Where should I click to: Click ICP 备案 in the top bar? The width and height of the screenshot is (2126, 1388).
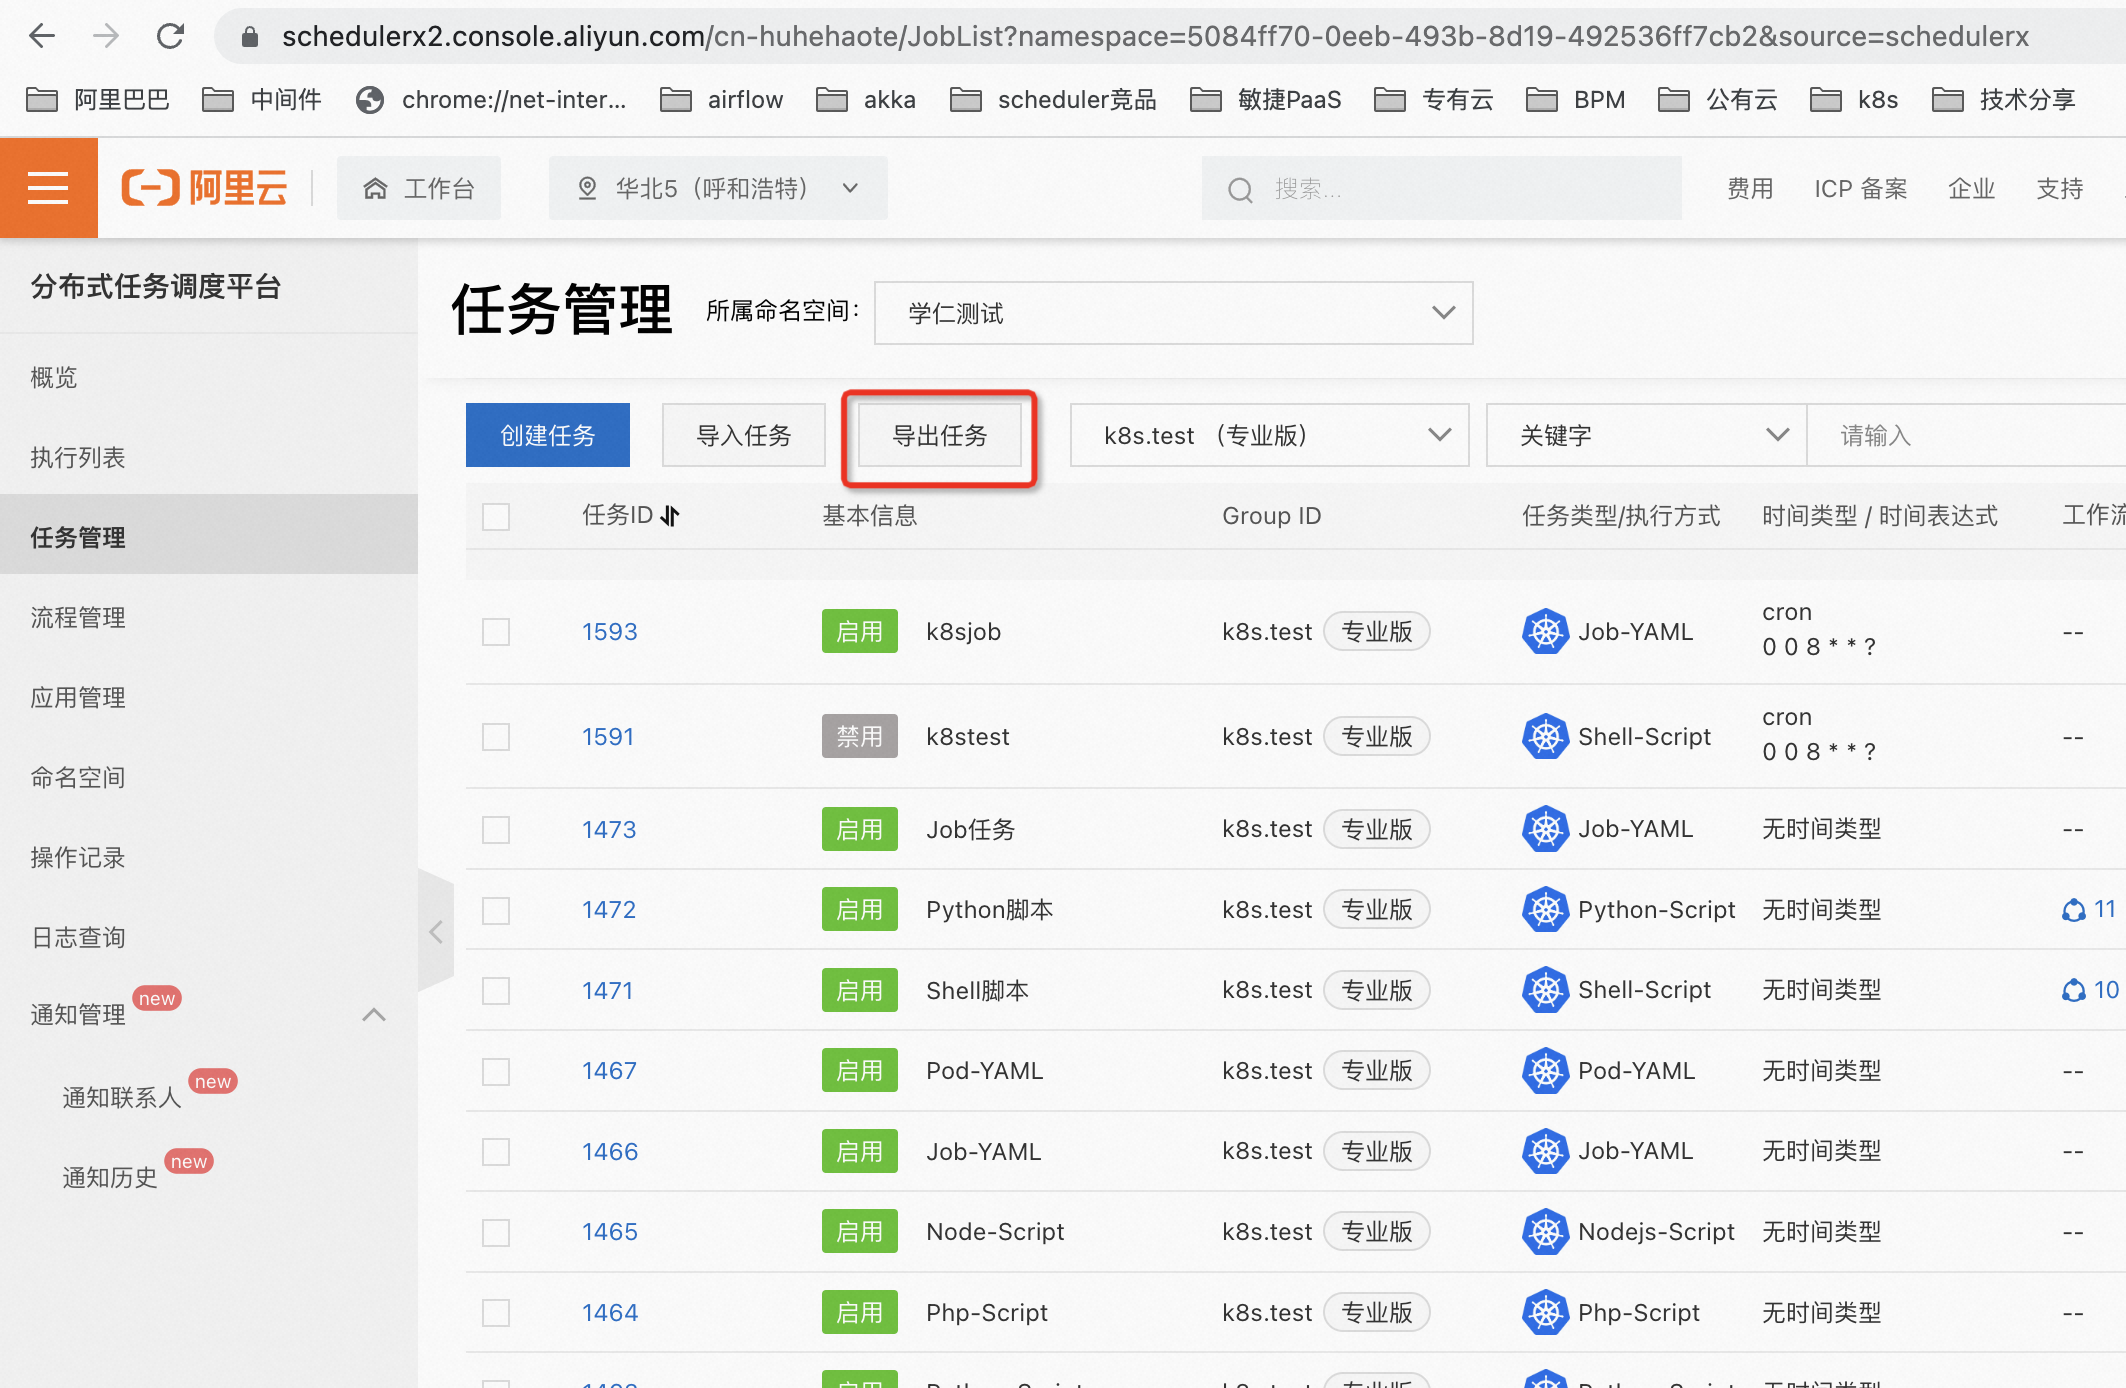pyautogui.click(x=1861, y=189)
